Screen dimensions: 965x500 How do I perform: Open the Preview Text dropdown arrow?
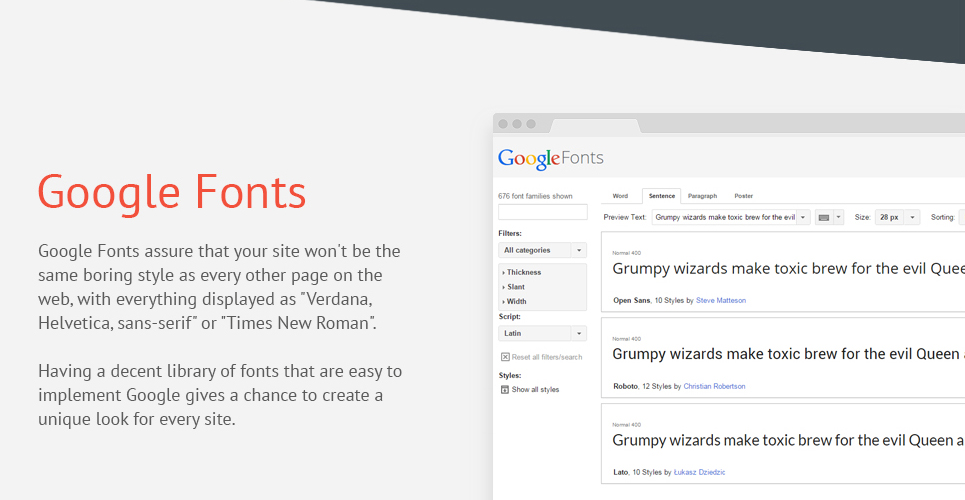(x=803, y=217)
